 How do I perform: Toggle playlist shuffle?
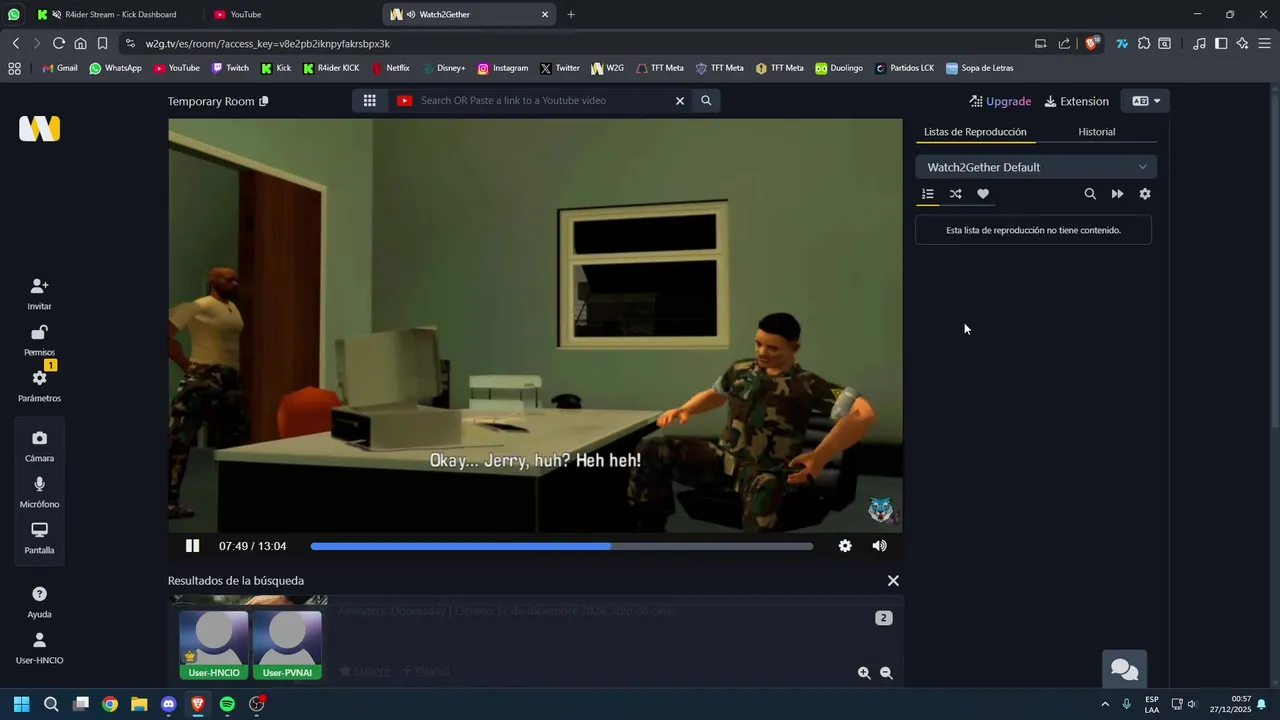955,194
